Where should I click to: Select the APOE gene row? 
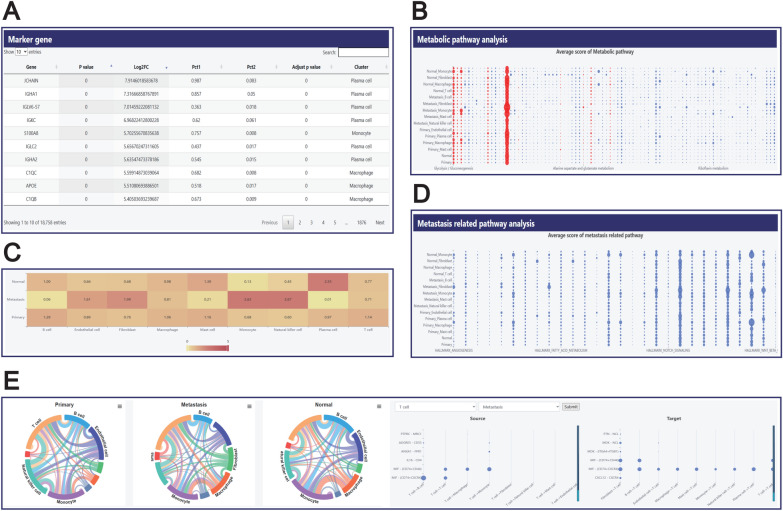point(196,186)
